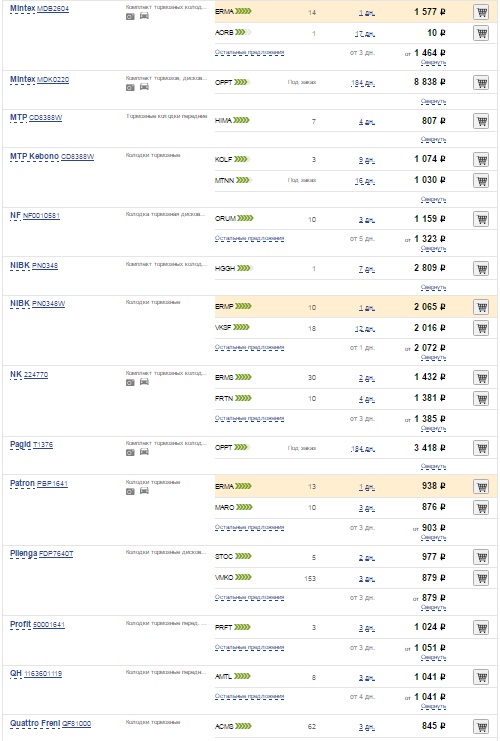Open part number link MDB2604
Screen dimensions: 500x741
coord(53,9)
